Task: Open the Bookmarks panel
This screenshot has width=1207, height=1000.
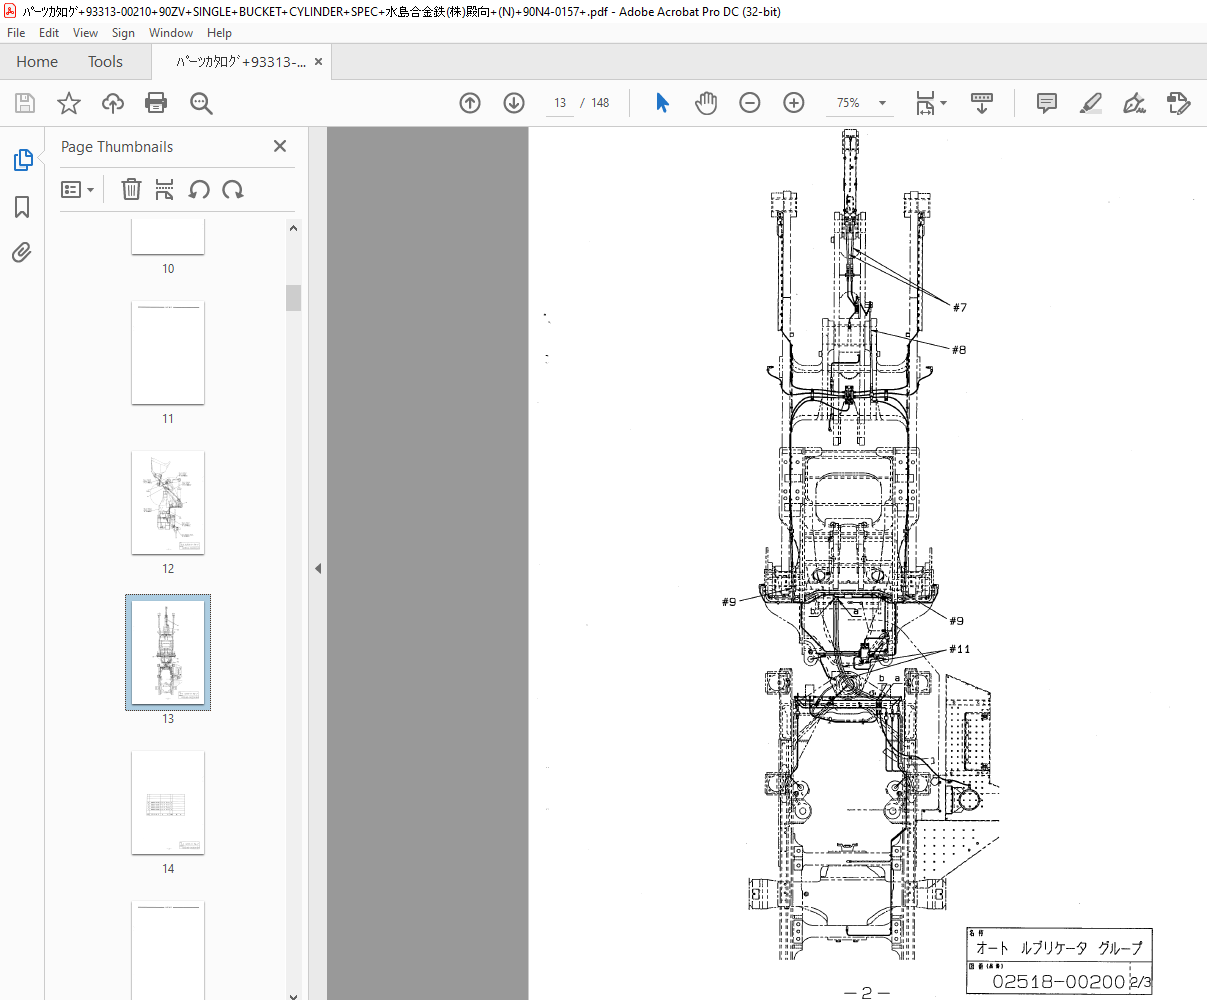Action: click(22, 207)
